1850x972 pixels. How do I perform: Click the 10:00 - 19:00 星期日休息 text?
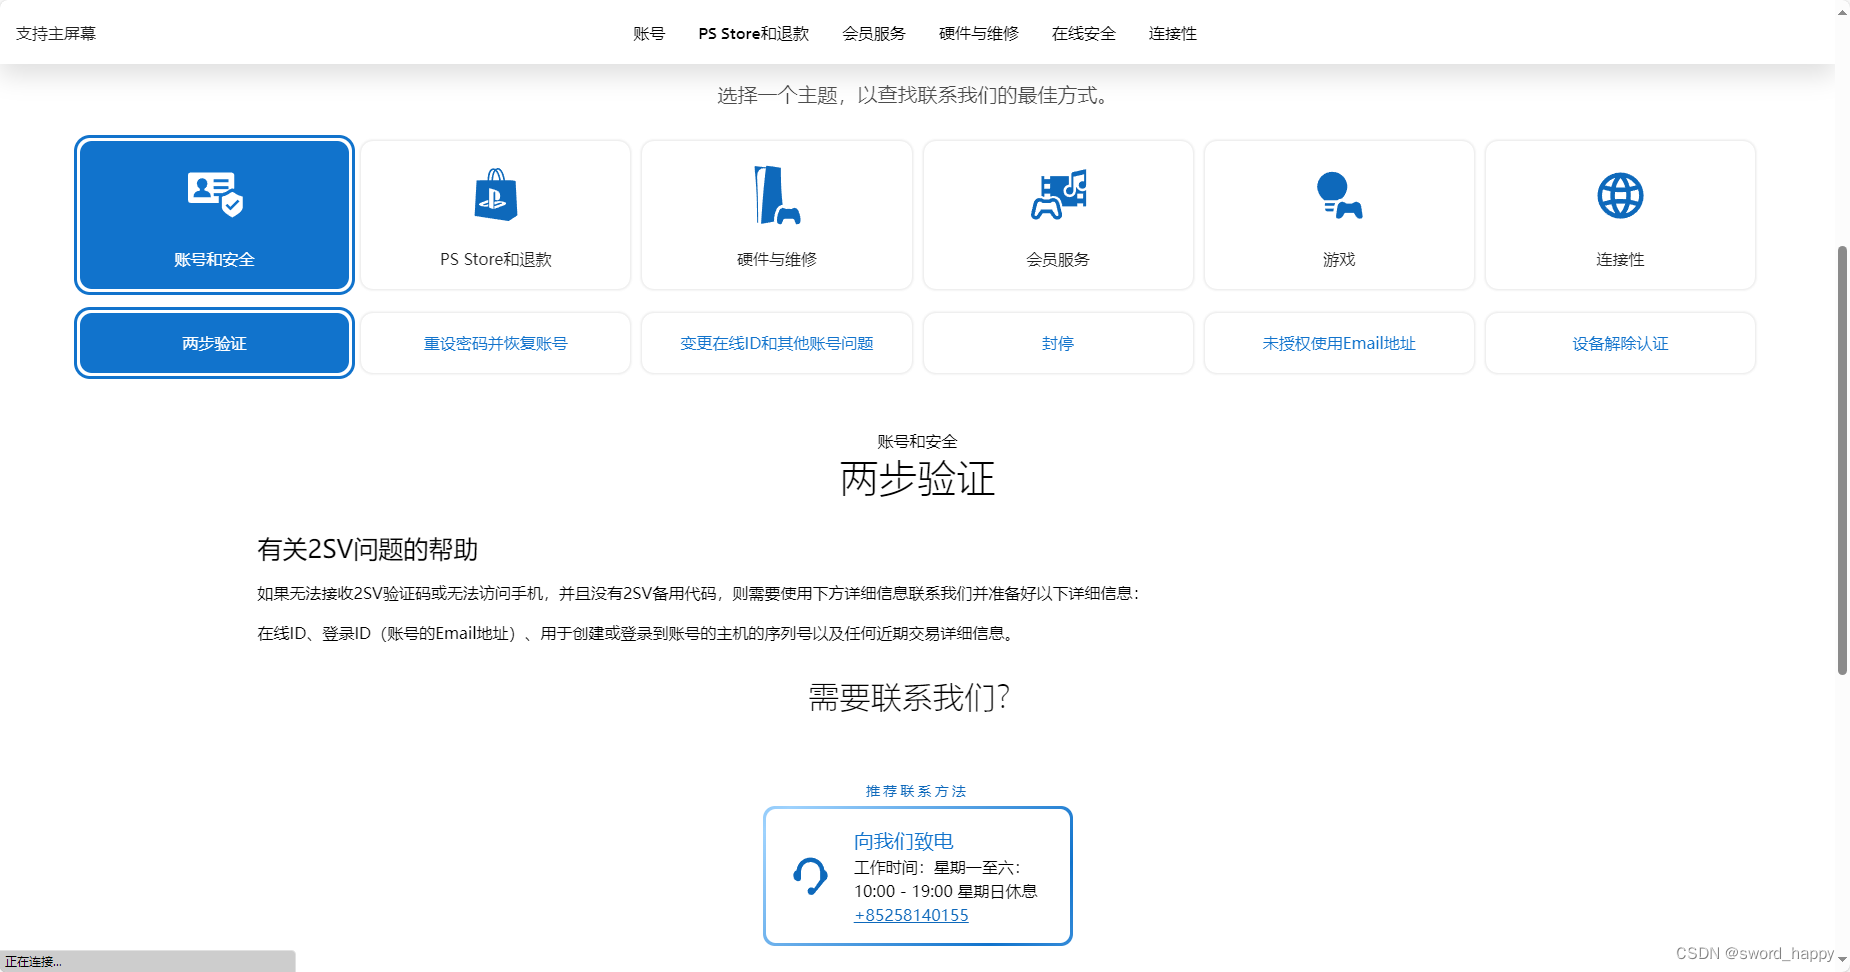point(946,891)
